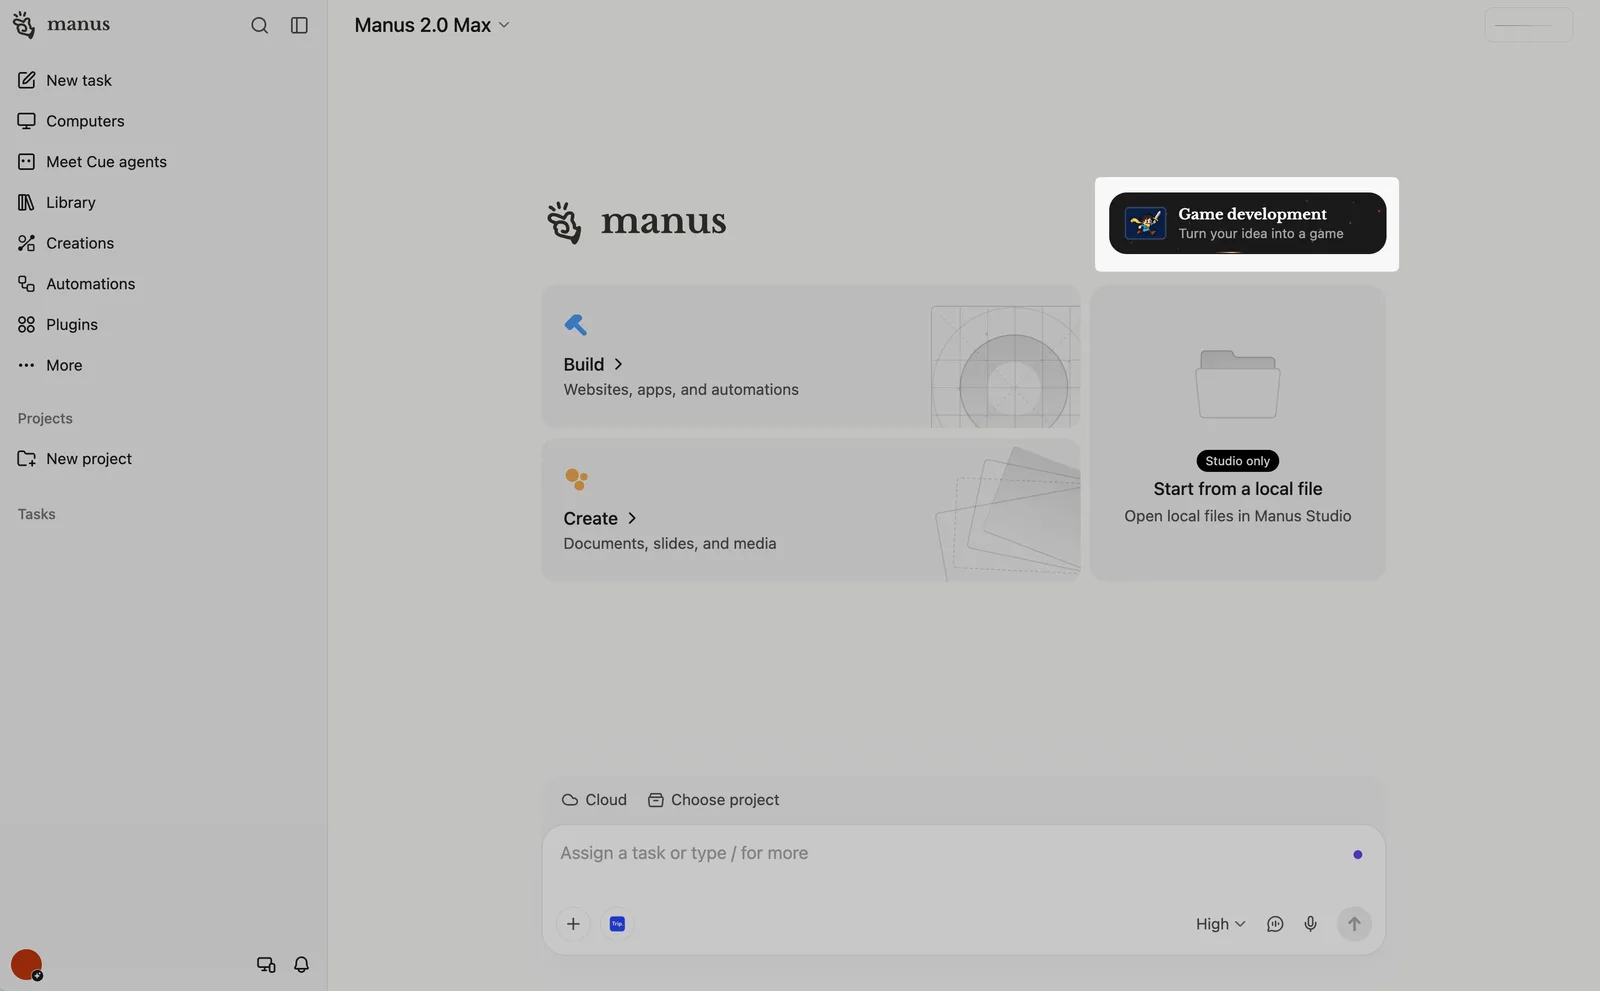
Task: Click the orange Create bubbles icon
Action: click(576, 479)
